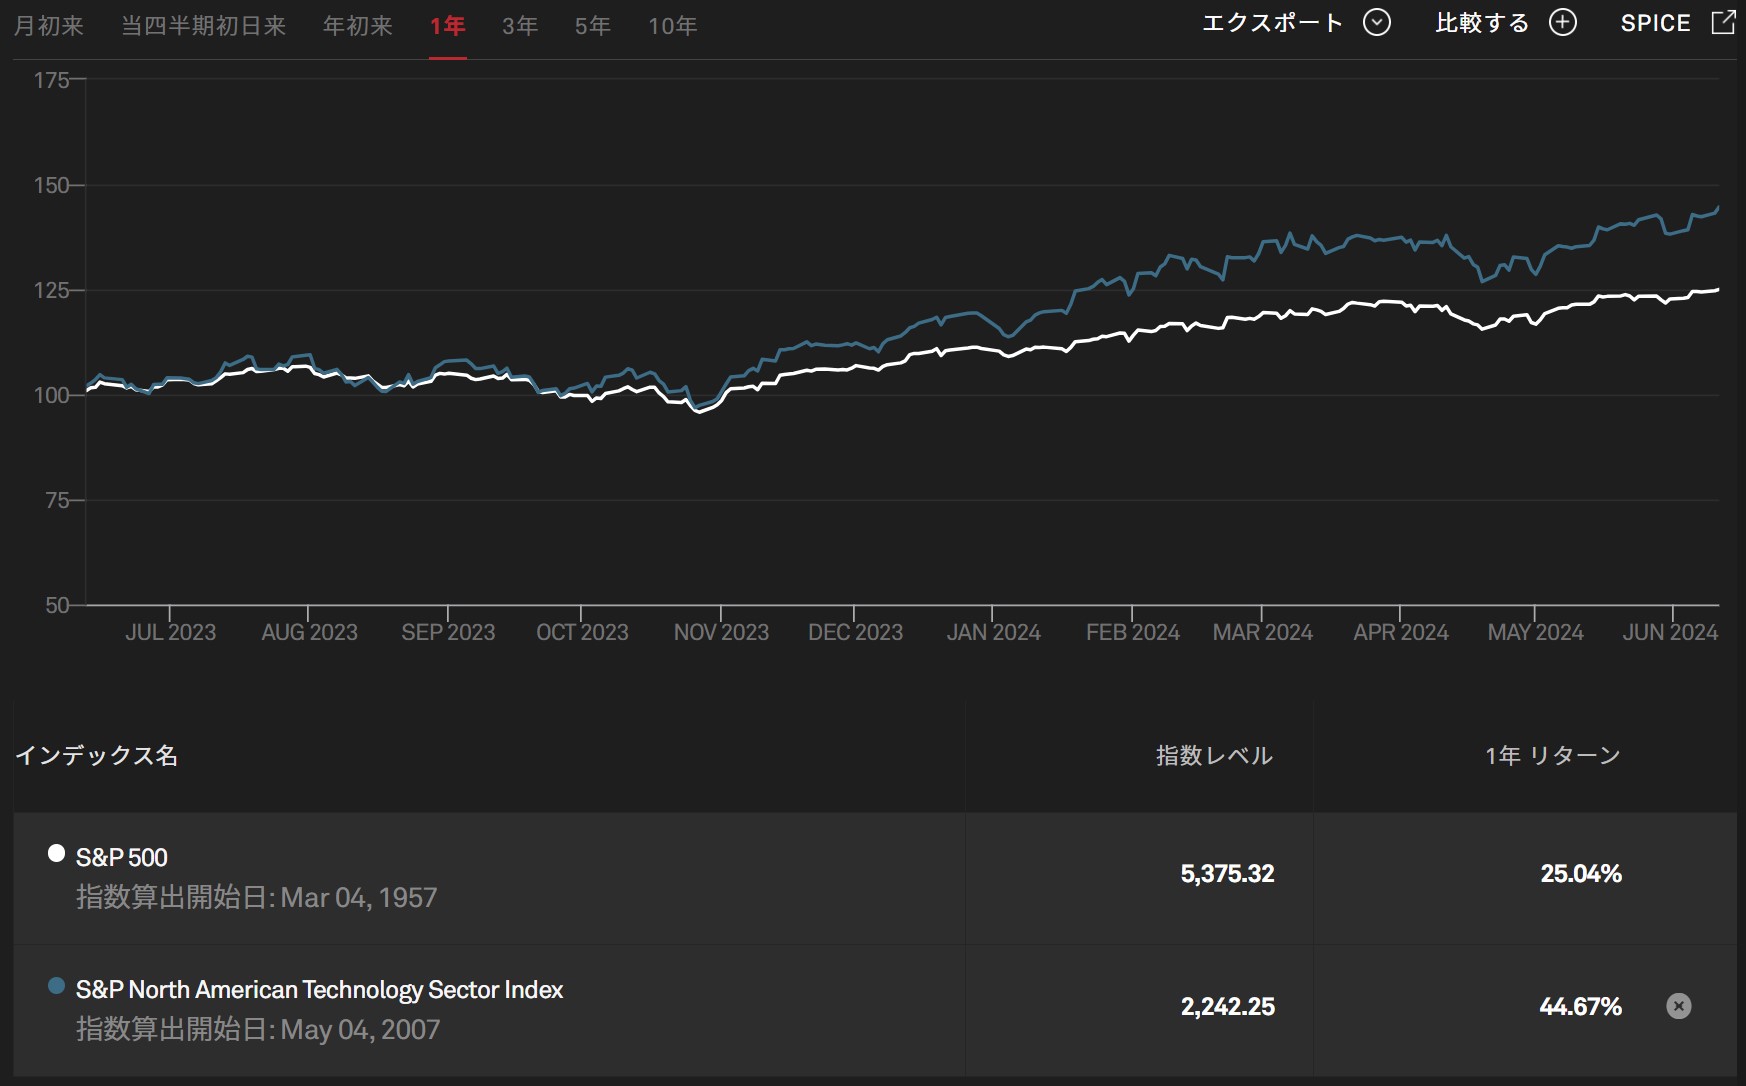Click the 100 y-axis label
Image resolution: width=1746 pixels, height=1086 pixels.
pos(51,395)
